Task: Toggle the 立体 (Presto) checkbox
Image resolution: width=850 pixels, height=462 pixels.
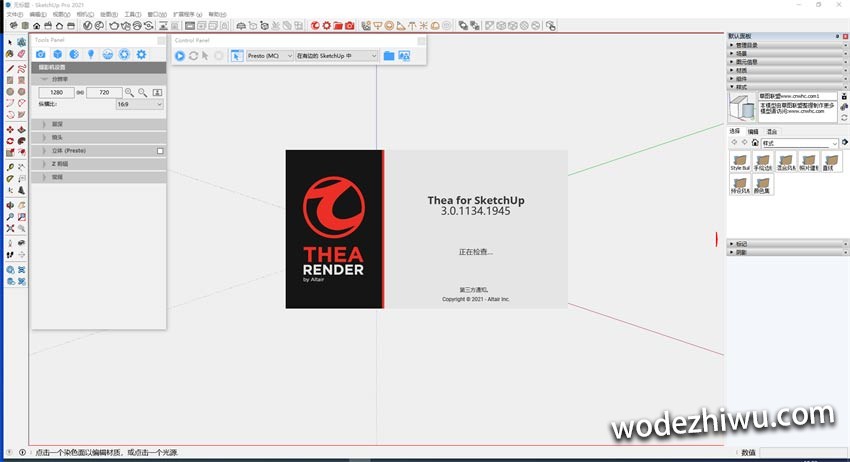Action: pyautogui.click(x=160, y=151)
